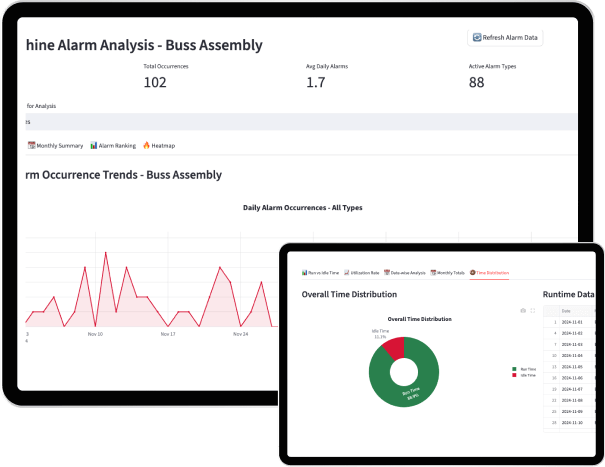Click the red Idle Time donut segment
Screen dimensions: 605x467
click(394, 346)
